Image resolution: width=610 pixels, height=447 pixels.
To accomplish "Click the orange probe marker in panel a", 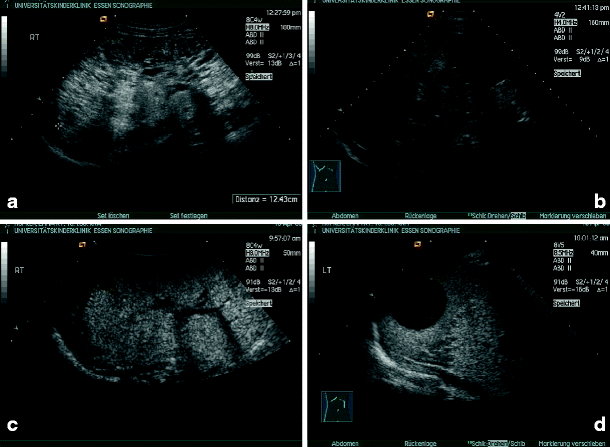I will click(103, 19).
